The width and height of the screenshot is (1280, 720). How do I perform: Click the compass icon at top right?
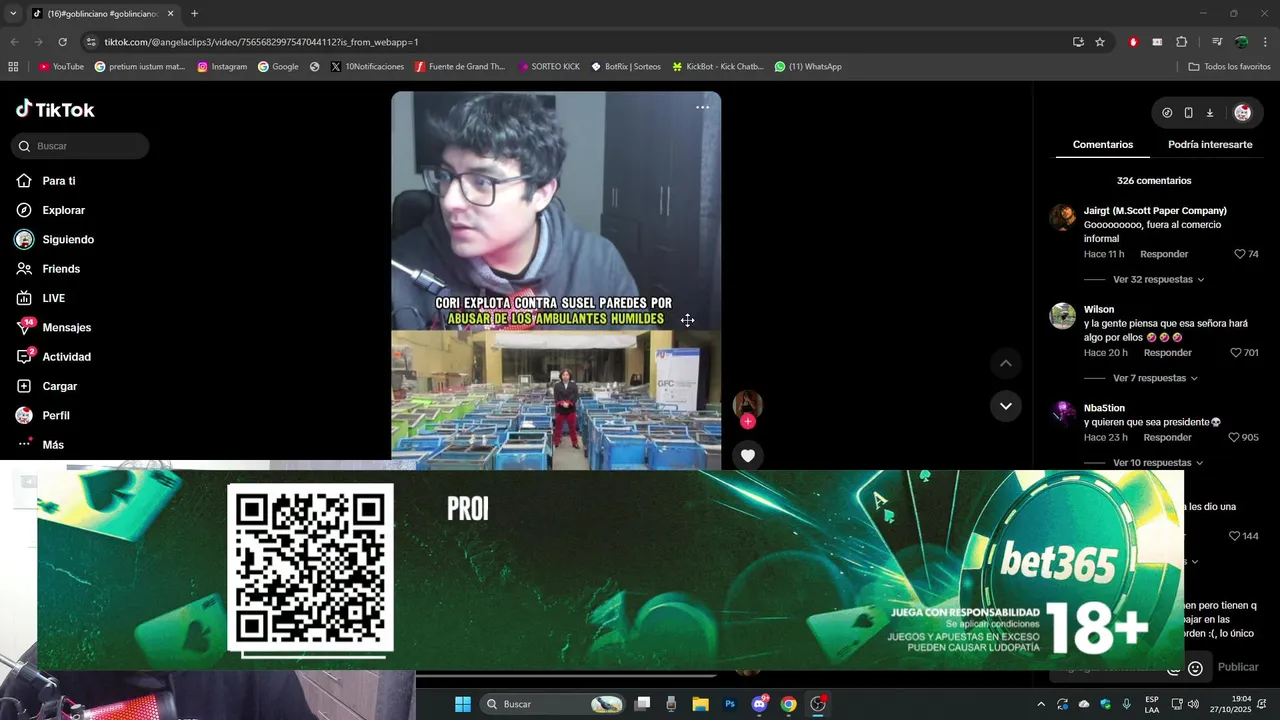pos(1167,113)
